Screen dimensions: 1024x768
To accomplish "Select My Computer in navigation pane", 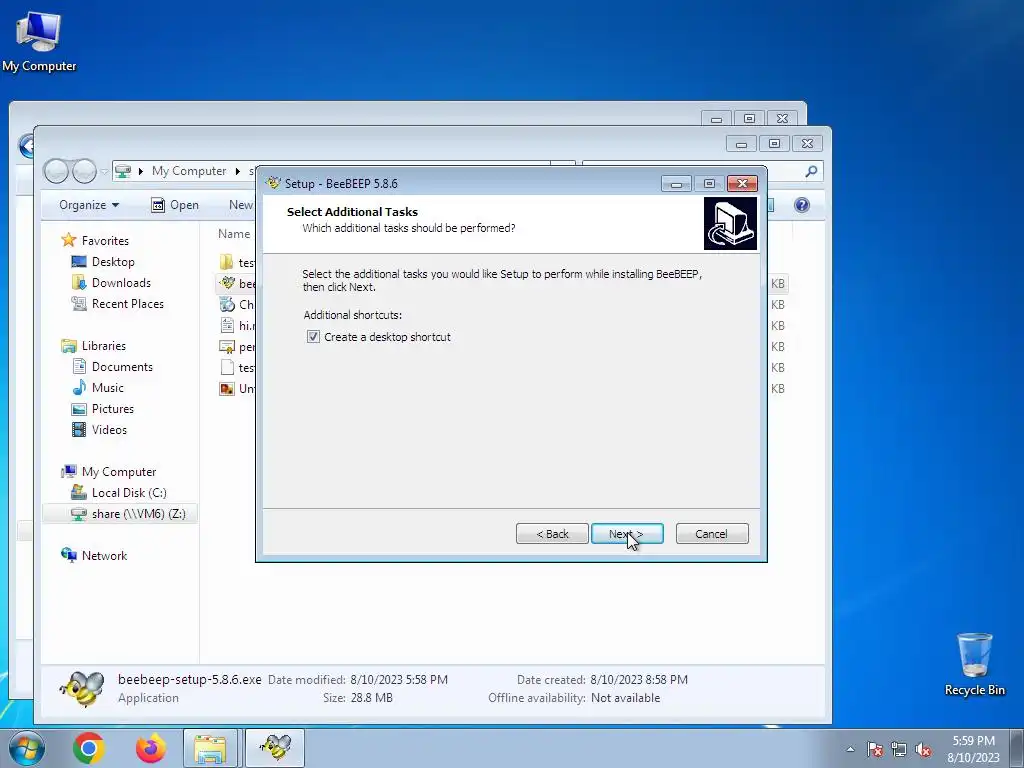I will tap(119, 472).
